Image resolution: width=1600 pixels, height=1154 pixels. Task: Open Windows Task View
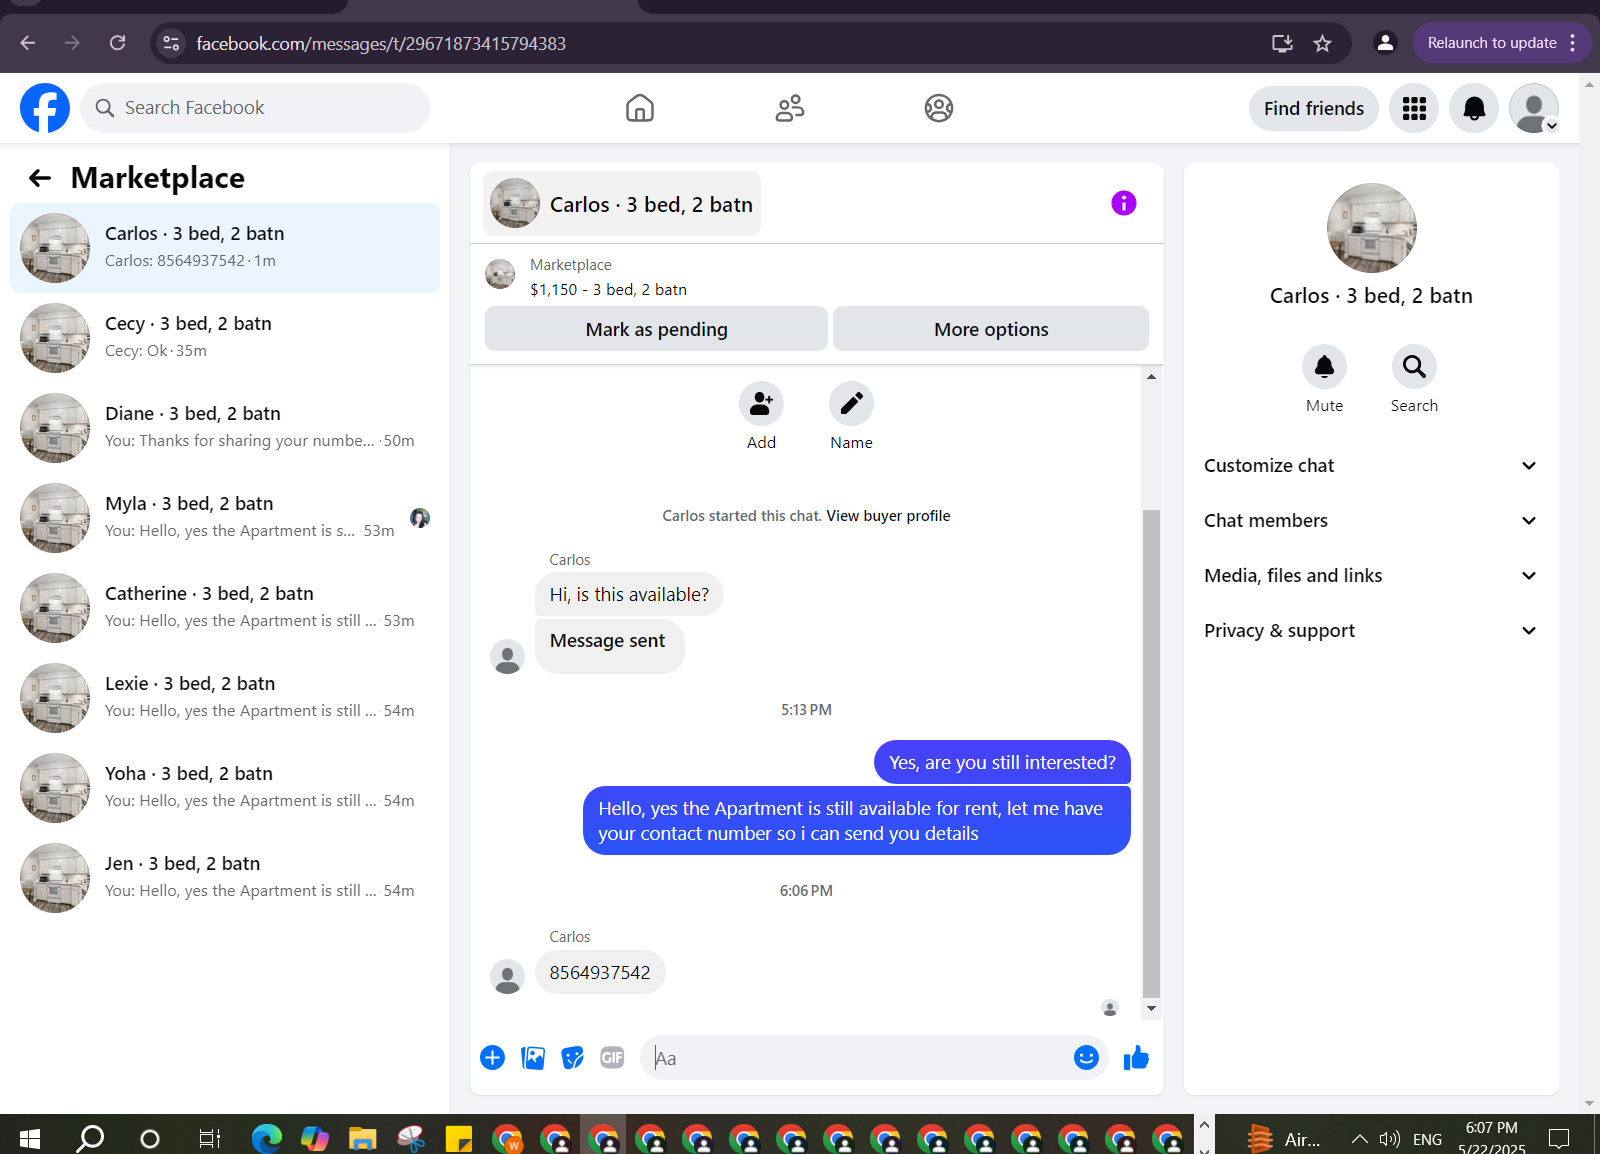pyautogui.click(x=209, y=1138)
